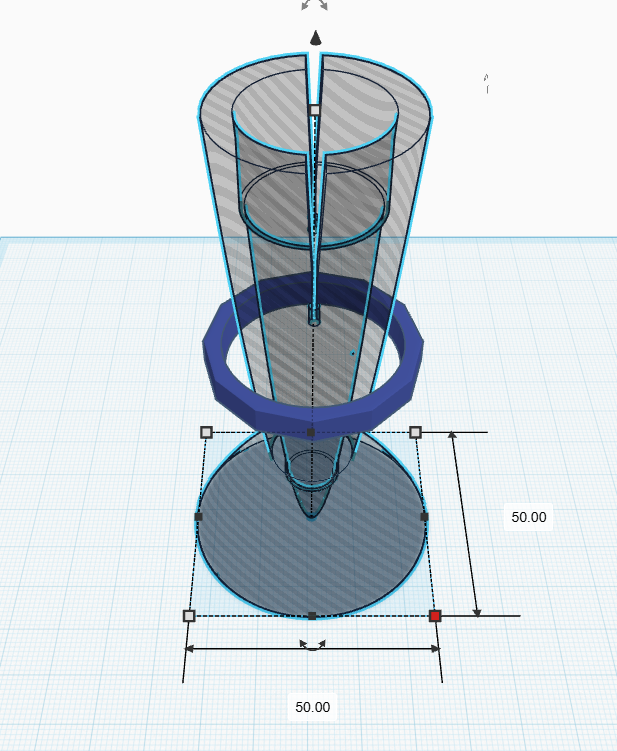Click the 50.00 dimension field at the bottom

coord(312,707)
